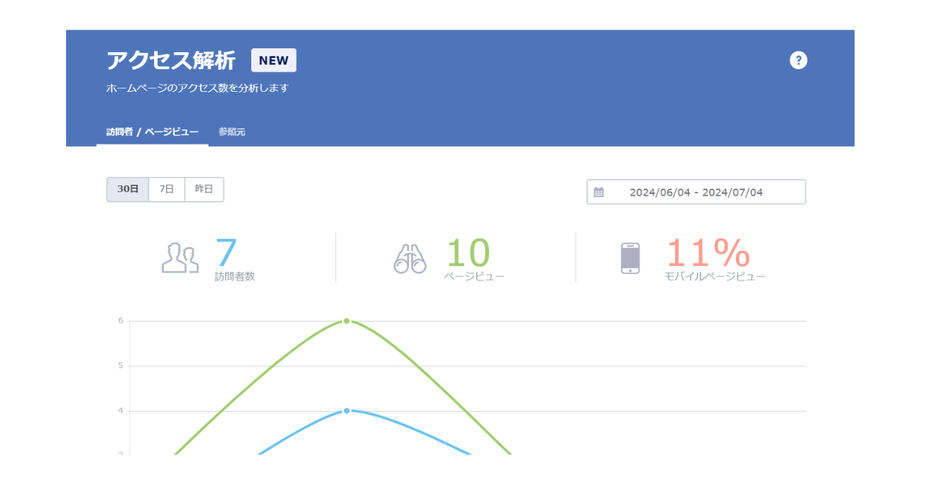Click the green peak point on chart

[x=347, y=321]
